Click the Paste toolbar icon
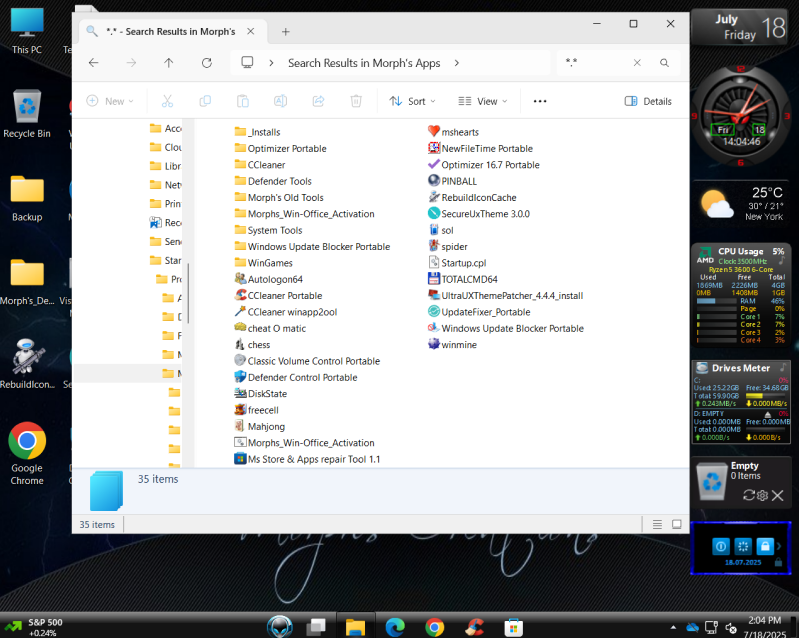 click(x=243, y=101)
